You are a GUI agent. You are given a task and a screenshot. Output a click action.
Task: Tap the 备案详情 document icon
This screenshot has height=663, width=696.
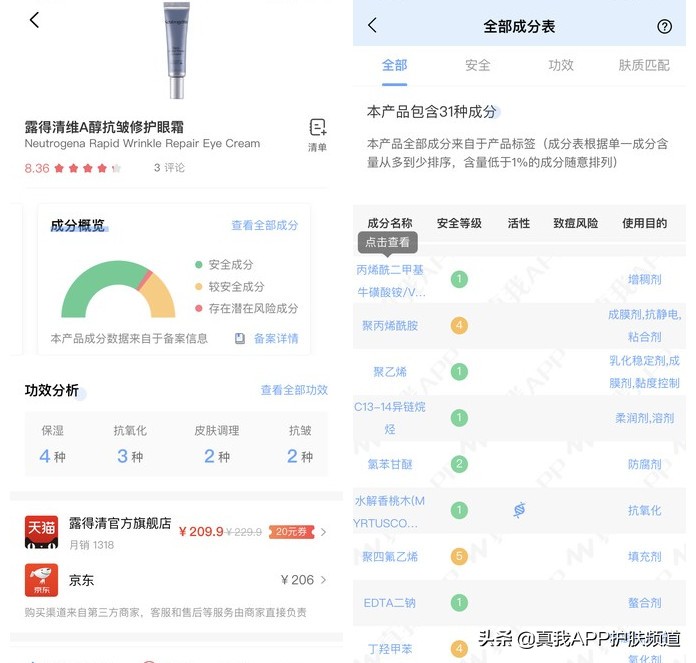pyautogui.click(x=240, y=339)
